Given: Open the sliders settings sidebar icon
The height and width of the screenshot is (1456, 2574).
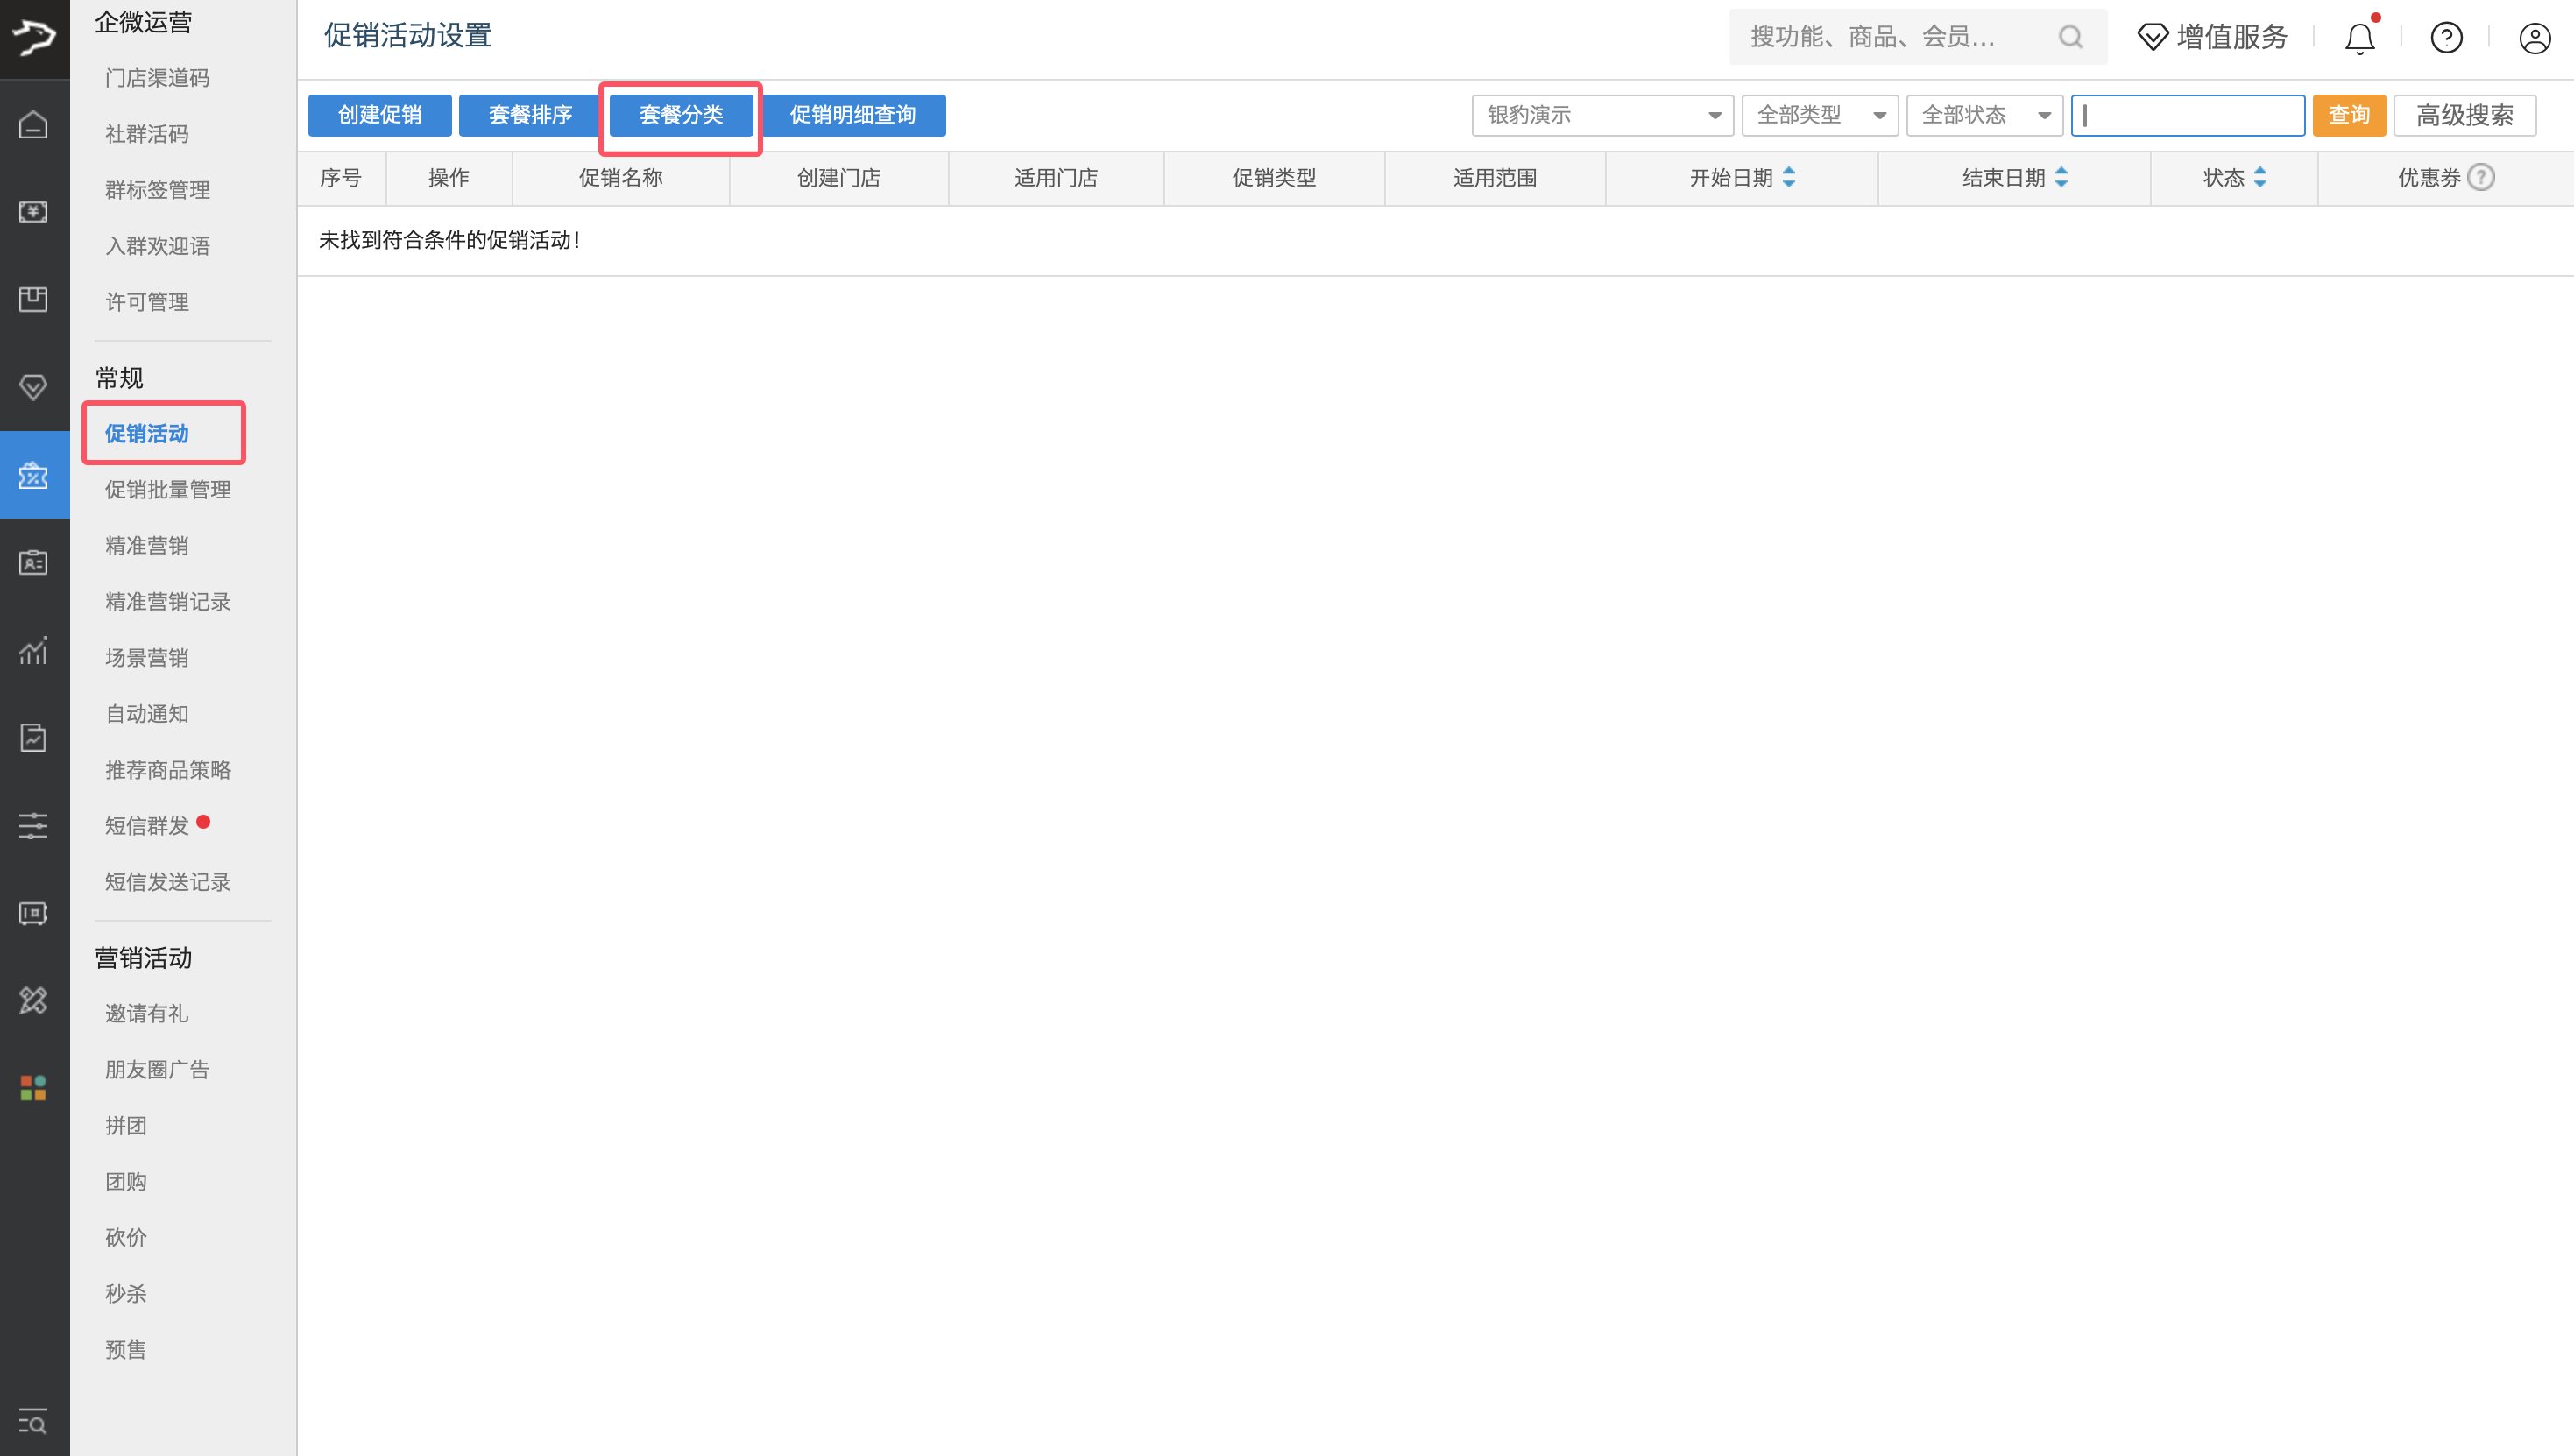Looking at the screenshot, I should click(x=33, y=825).
